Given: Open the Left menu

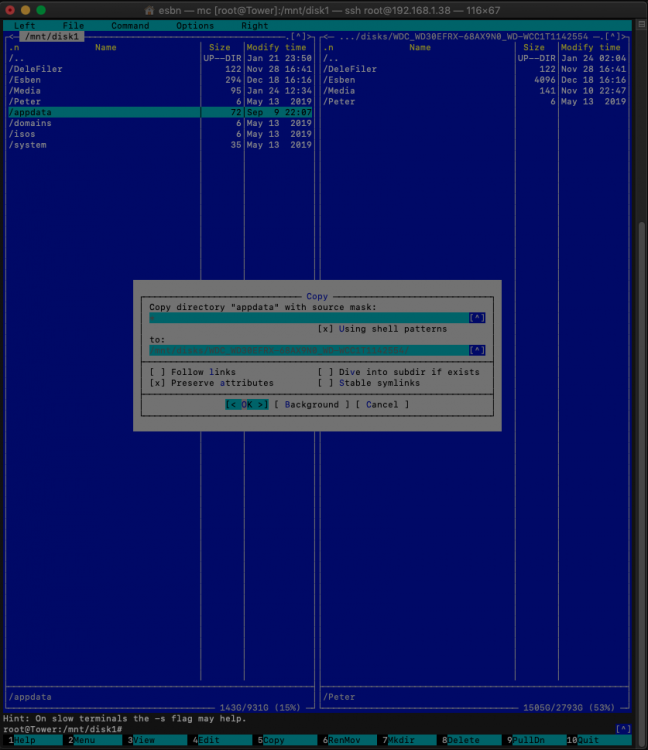Looking at the screenshot, I should coord(24,26).
